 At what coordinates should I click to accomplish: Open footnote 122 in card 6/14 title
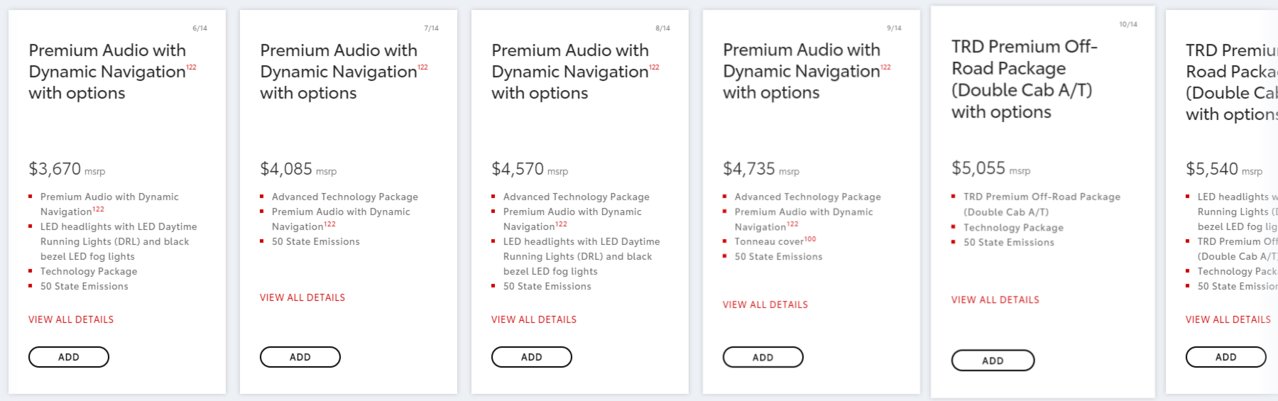tap(191, 67)
